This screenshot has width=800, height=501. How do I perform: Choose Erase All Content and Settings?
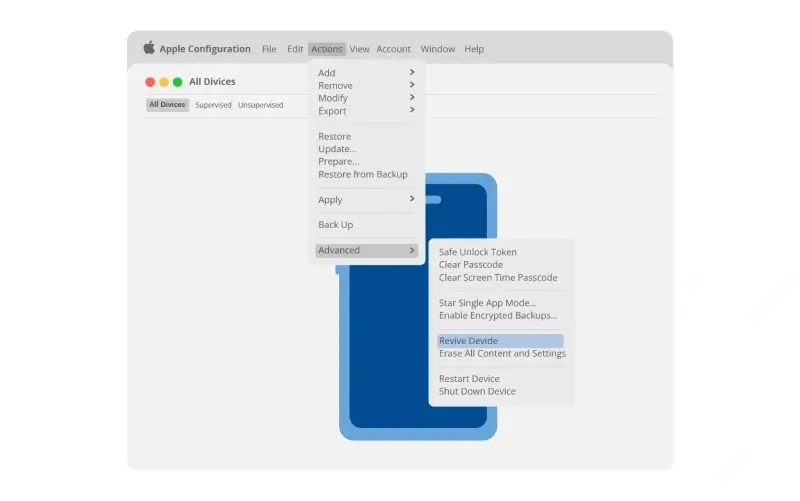pos(502,354)
